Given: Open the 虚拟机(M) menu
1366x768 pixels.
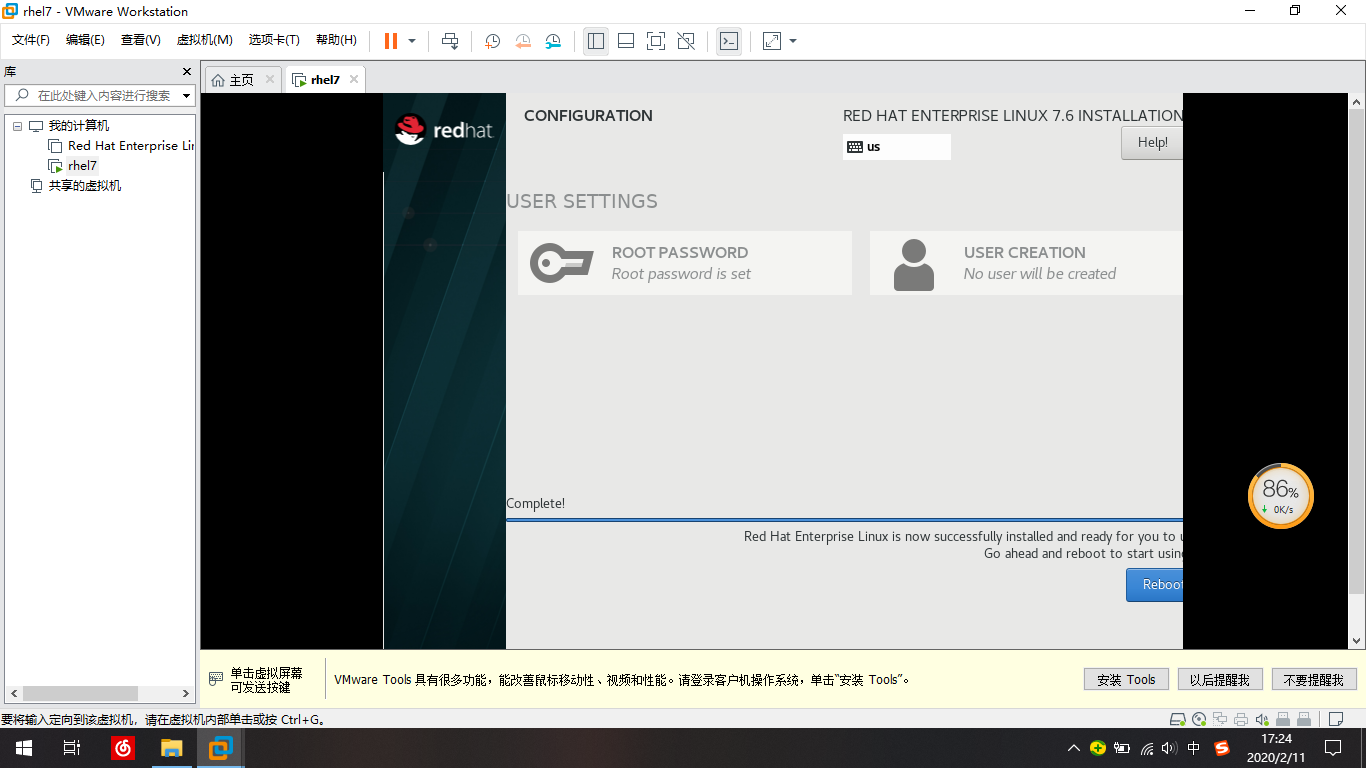Looking at the screenshot, I should [x=204, y=40].
